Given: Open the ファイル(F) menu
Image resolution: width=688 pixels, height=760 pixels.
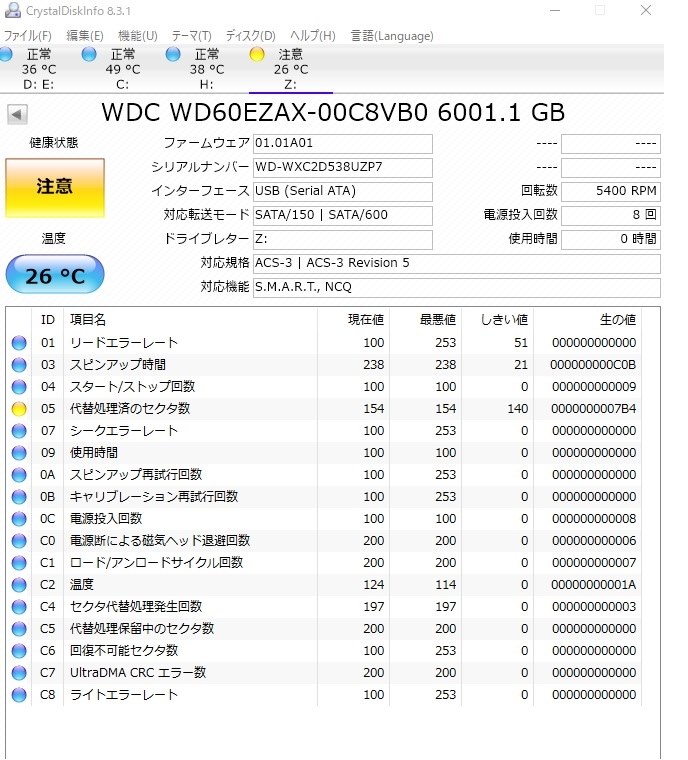Looking at the screenshot, I should (28, 36).
